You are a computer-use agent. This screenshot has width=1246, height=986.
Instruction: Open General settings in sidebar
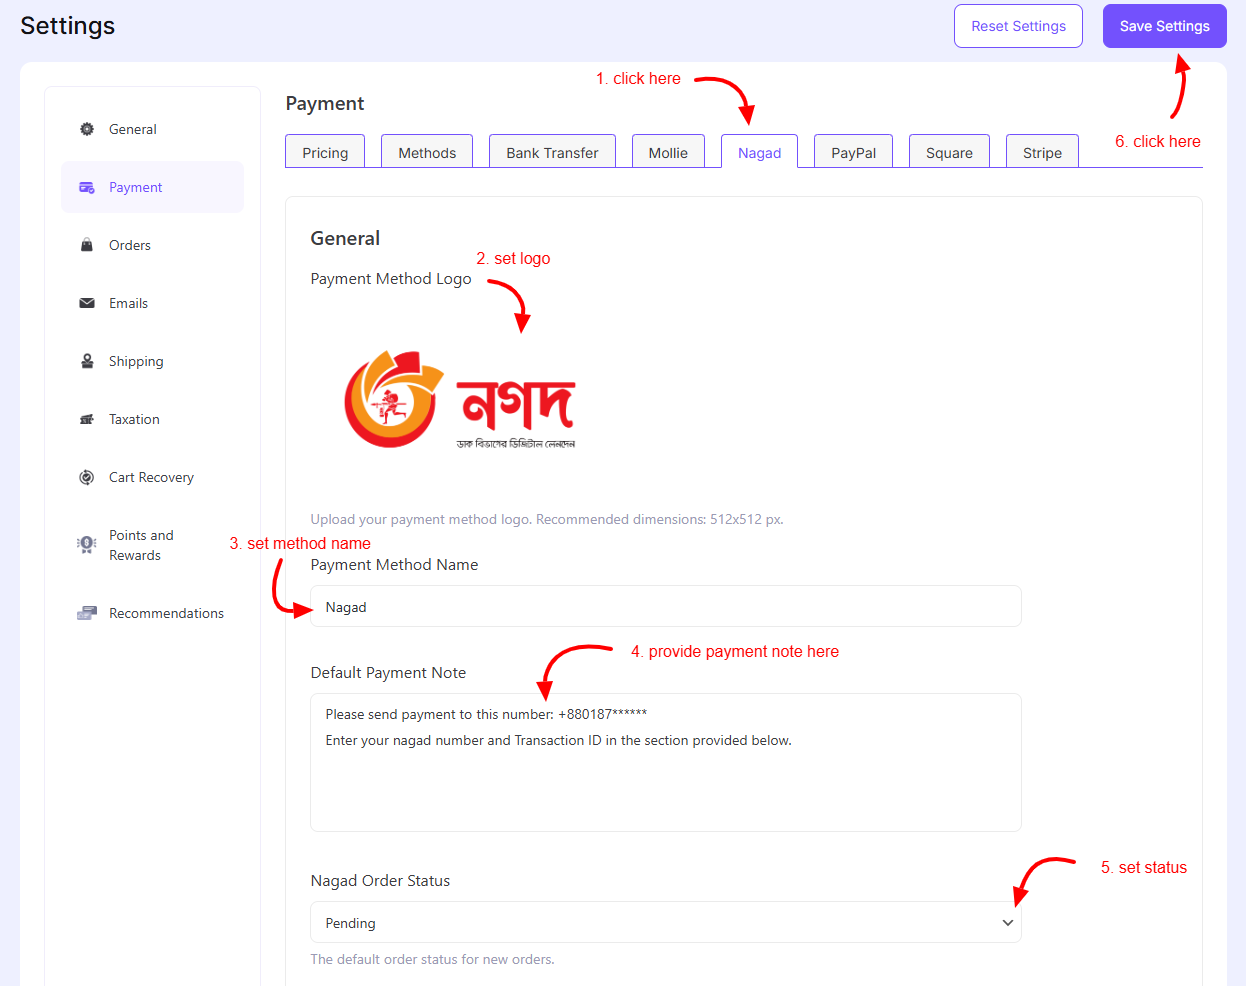pos(152,129)
